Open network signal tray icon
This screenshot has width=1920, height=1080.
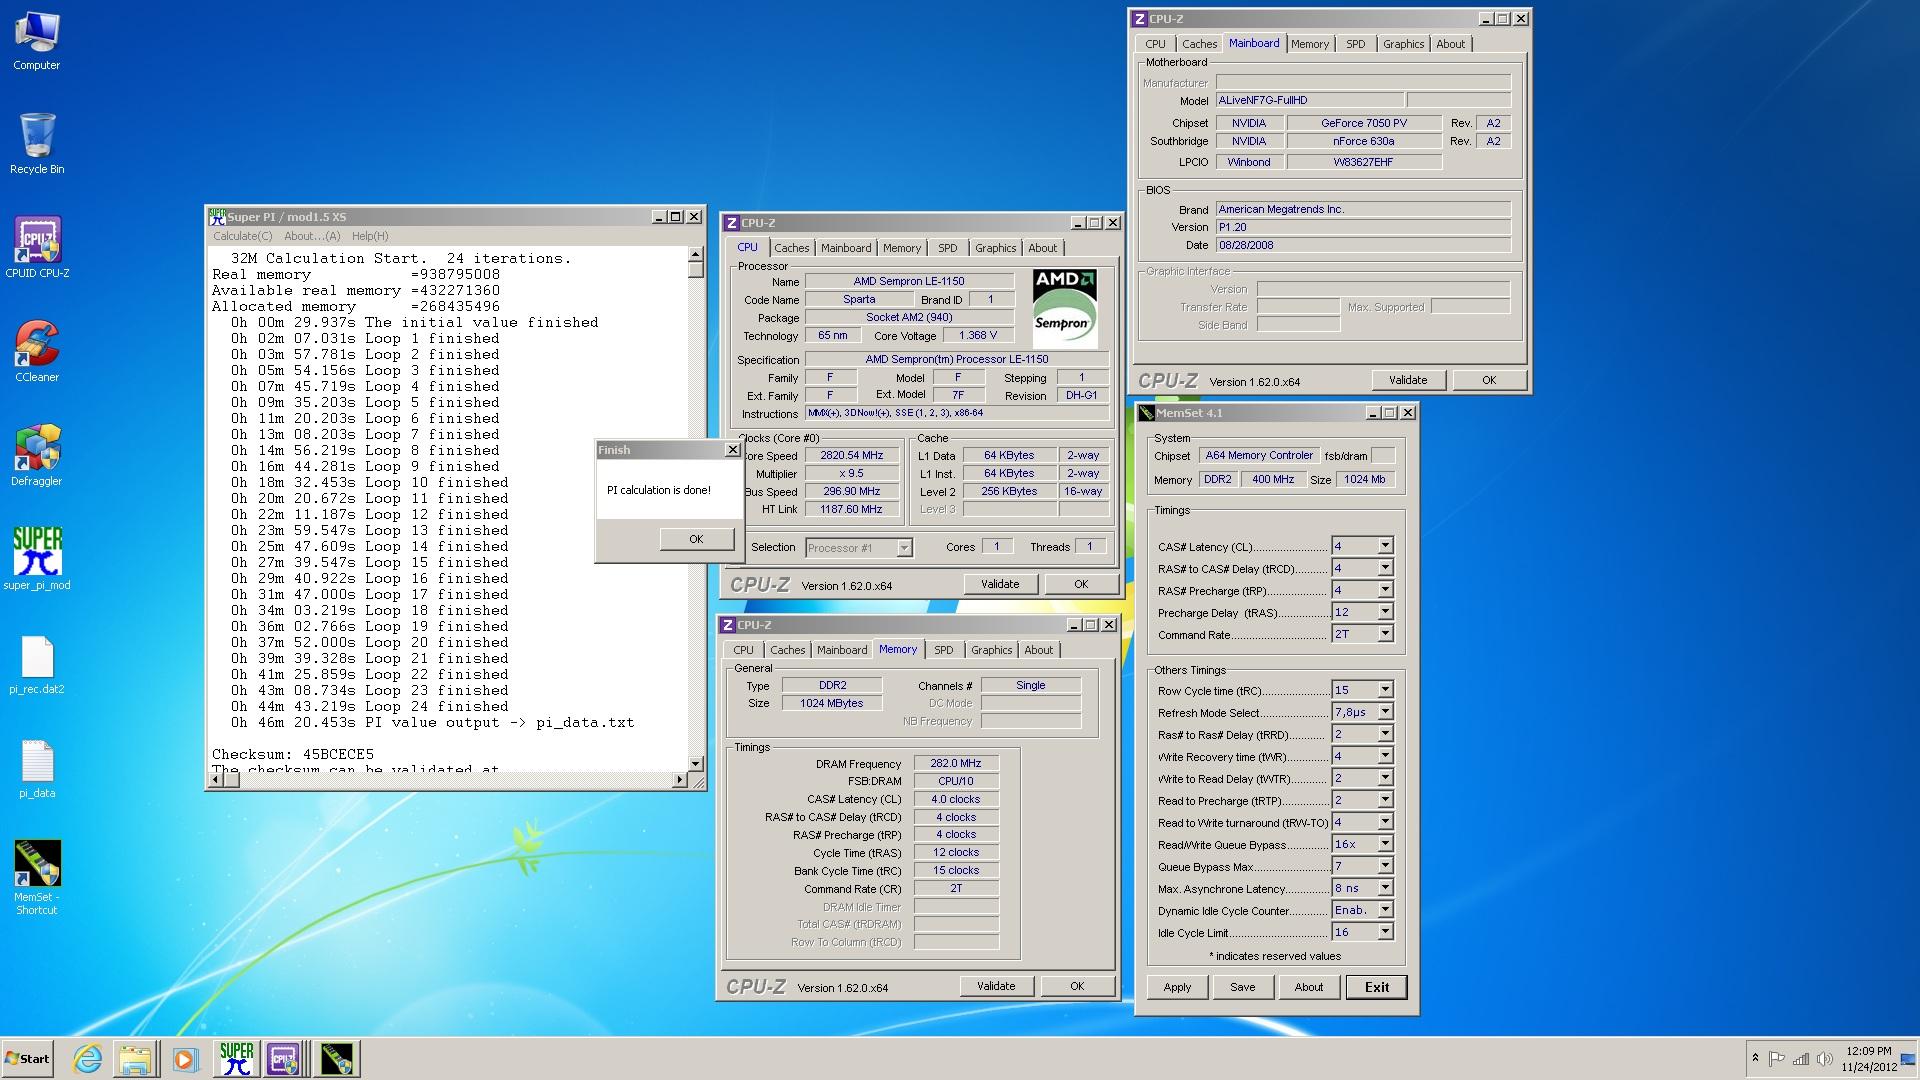point(1801,1058)
